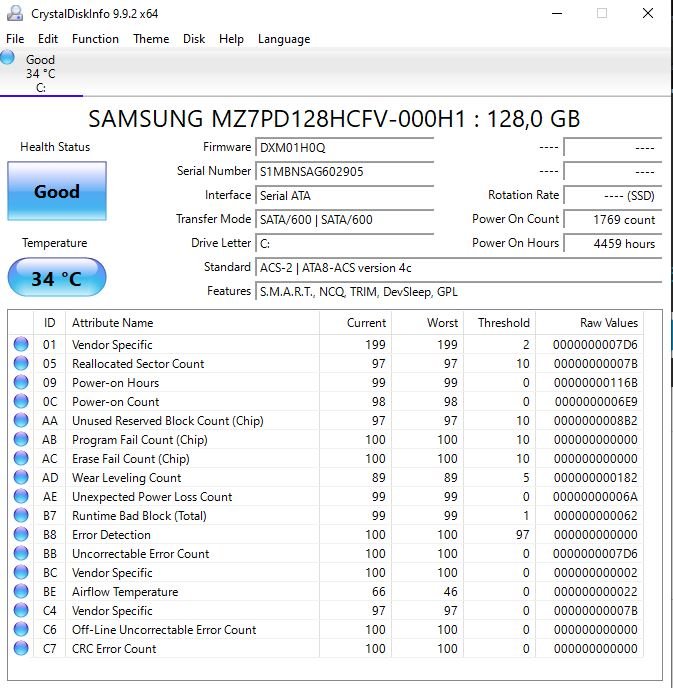Open the File menu

coord(15,39)
